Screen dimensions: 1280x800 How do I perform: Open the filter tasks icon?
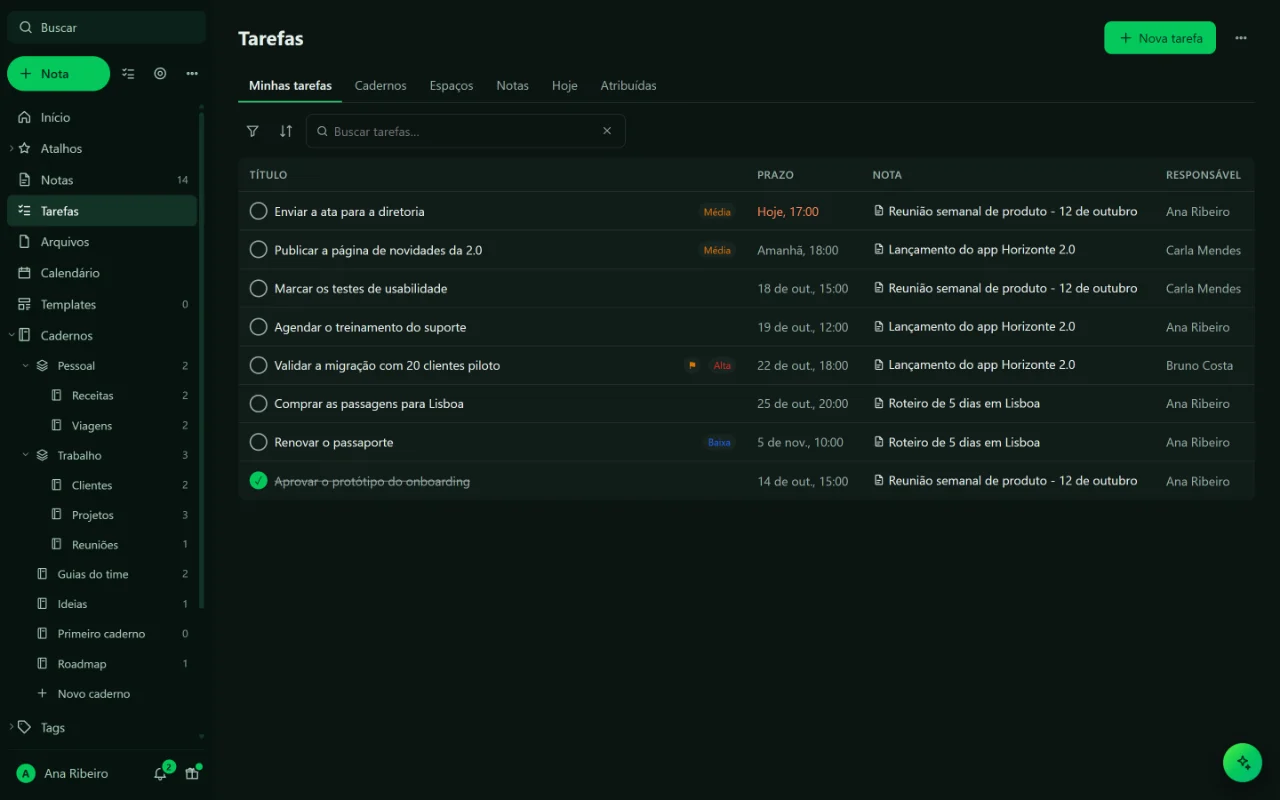click(x=253, y=131)
